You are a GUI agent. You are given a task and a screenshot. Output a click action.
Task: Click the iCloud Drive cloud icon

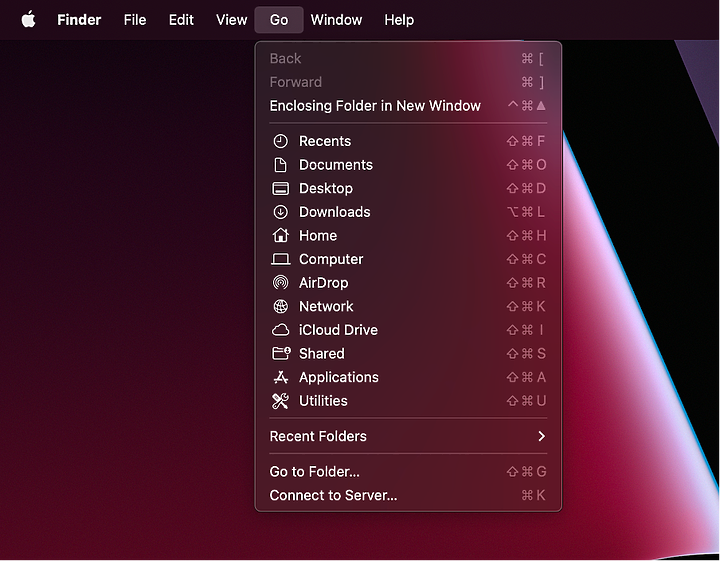[281, 330]
